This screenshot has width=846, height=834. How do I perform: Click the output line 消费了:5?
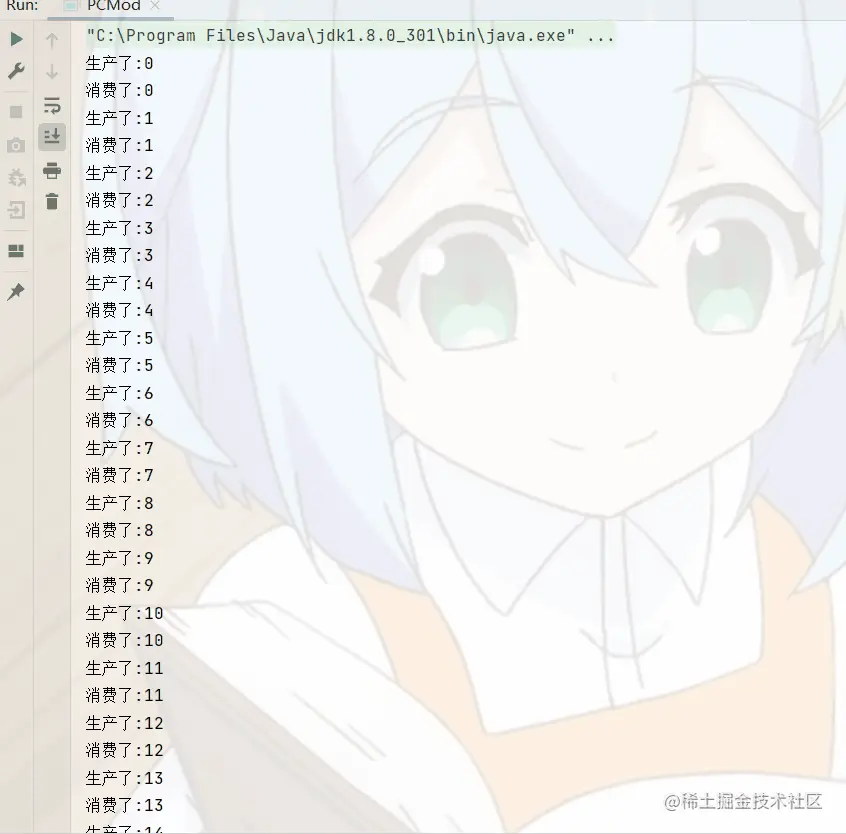(119, 366)
